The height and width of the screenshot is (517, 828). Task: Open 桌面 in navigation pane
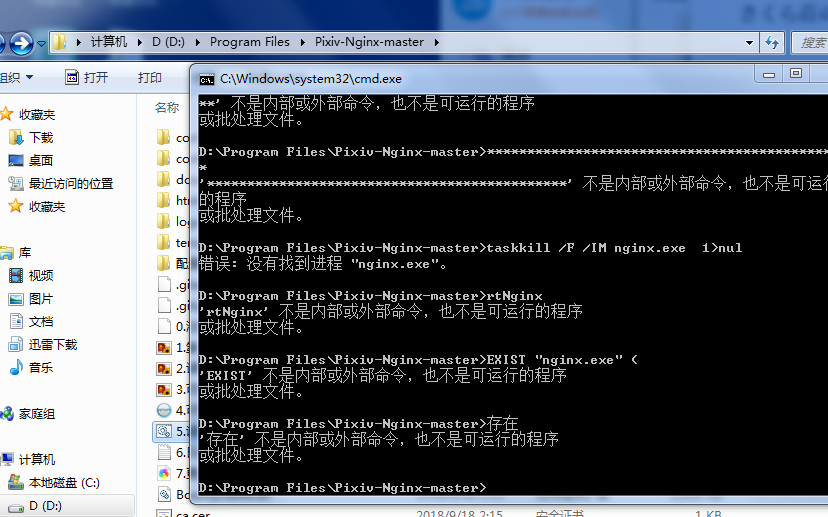click(41, 161)
